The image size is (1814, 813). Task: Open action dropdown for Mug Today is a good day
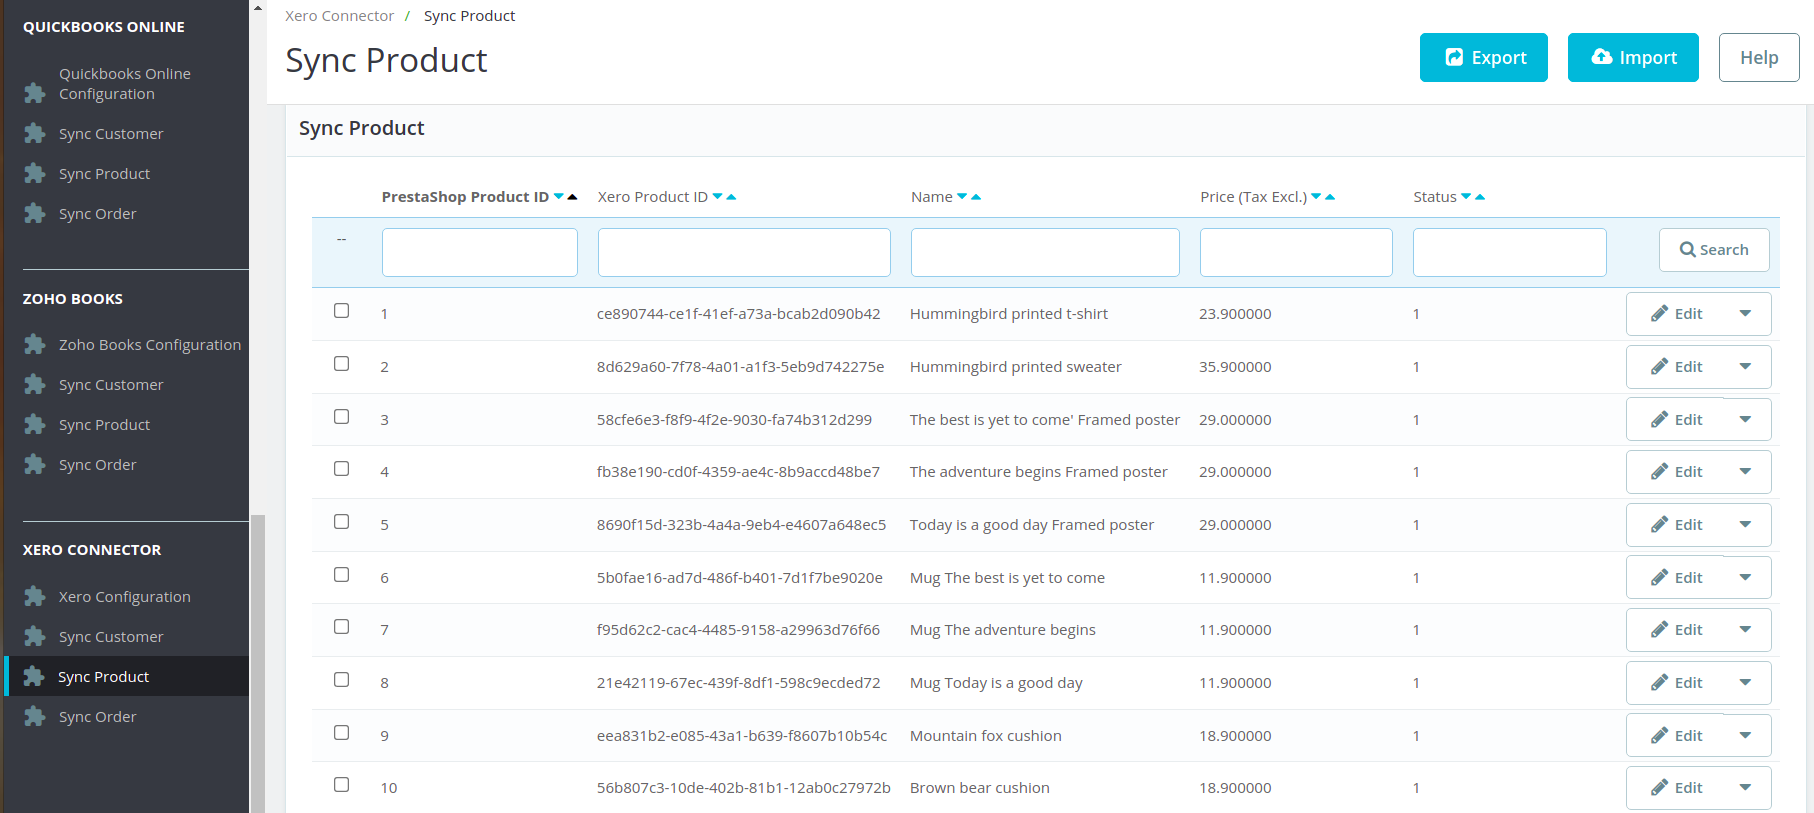pos(1745,683)
